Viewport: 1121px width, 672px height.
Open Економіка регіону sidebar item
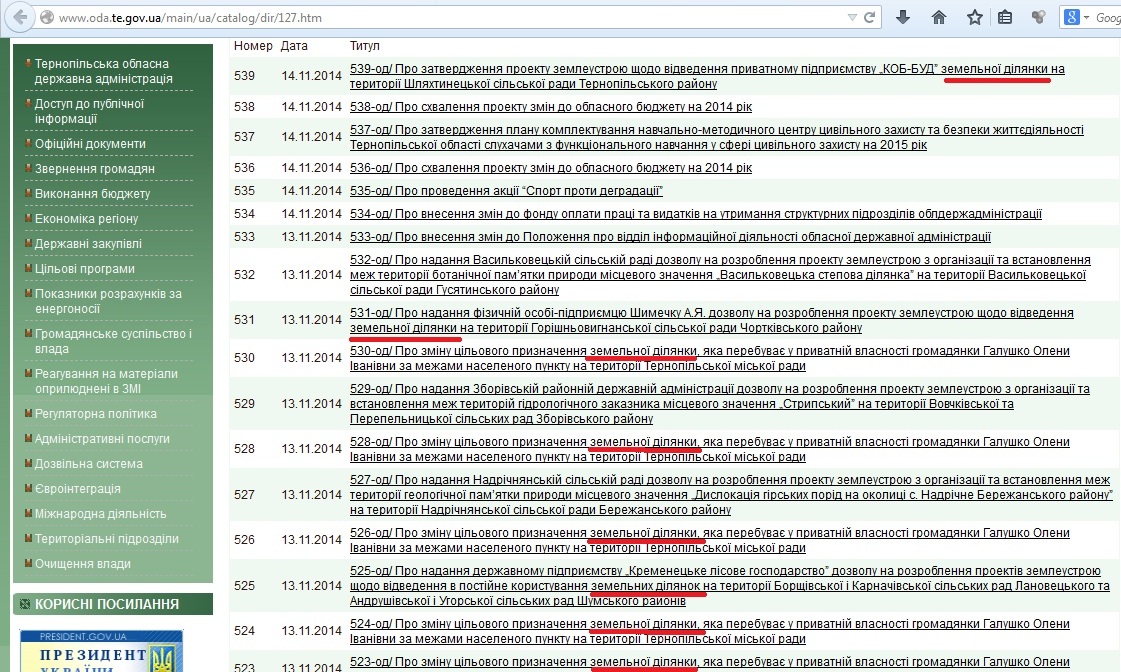click(87, 219)
